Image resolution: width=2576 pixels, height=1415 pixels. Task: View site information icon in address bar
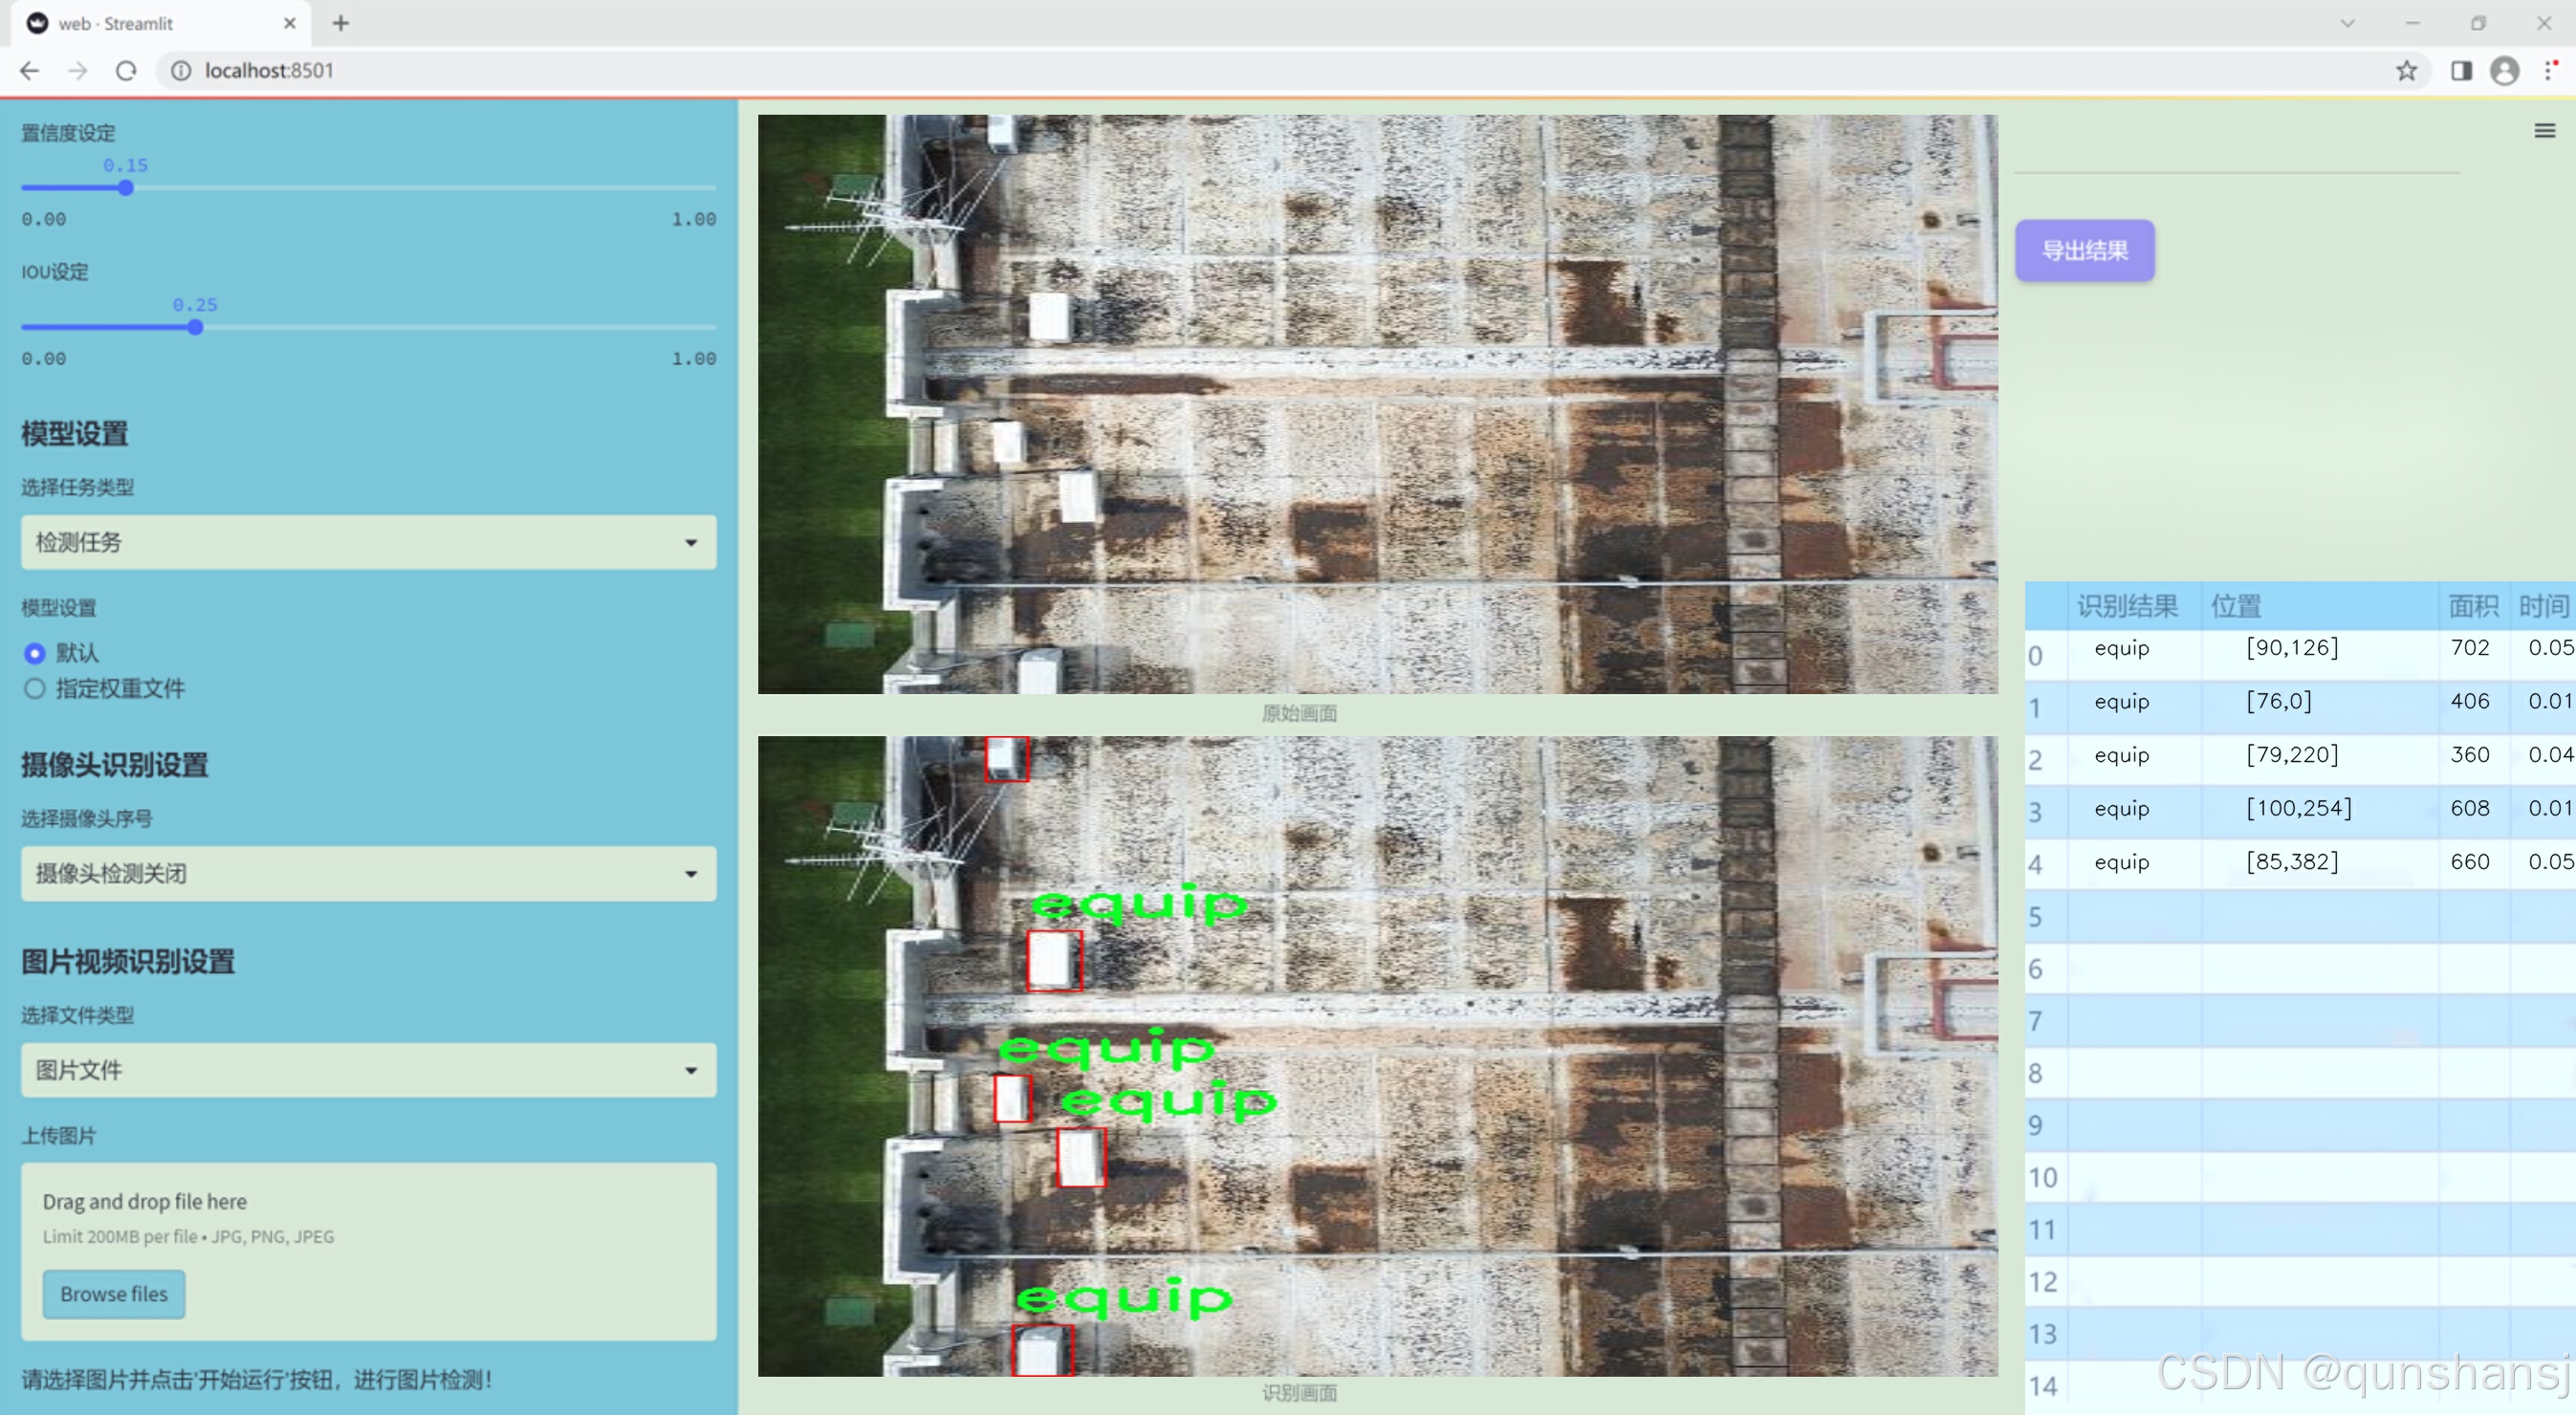(181, 71)
